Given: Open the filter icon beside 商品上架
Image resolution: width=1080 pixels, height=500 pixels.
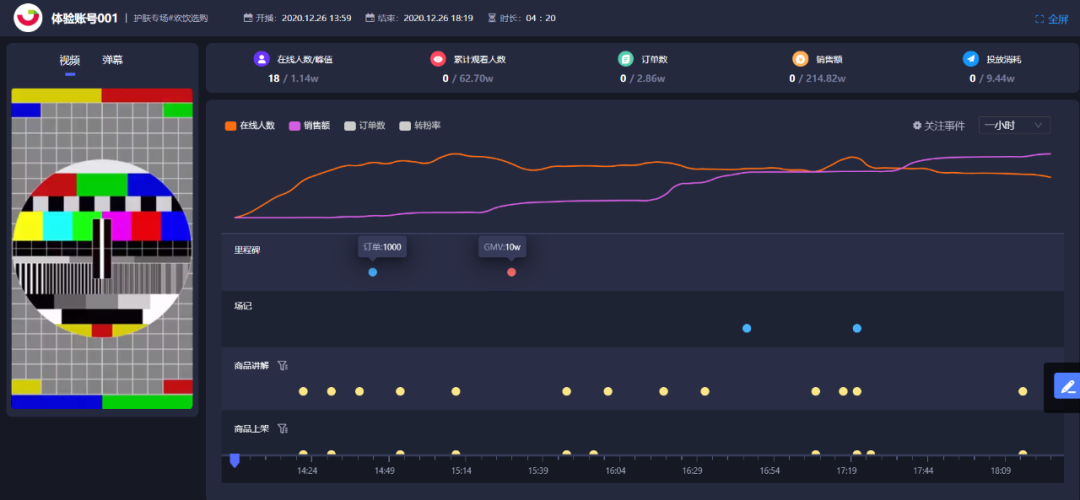Looking at the screenshot, I should pos(282,428).
